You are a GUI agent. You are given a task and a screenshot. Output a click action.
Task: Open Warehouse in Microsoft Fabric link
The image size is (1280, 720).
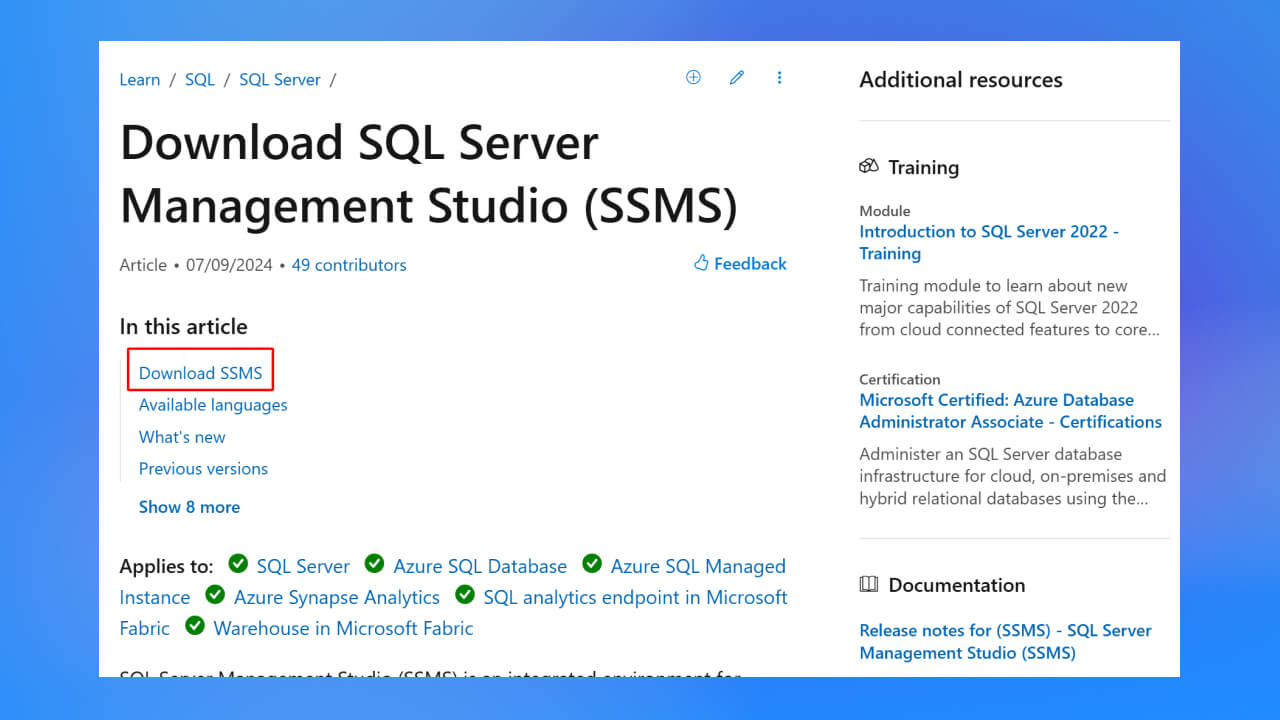click(x=343, y=628)
